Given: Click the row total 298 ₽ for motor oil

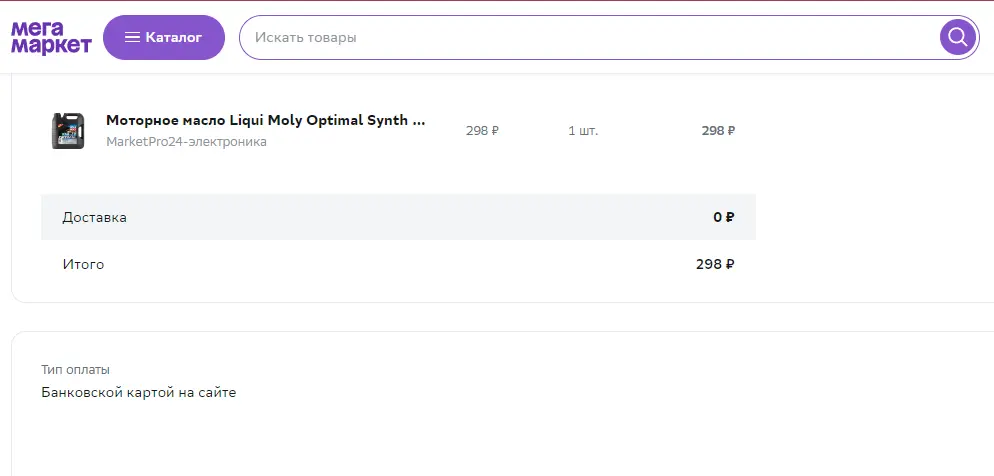Looking at the screenshot, I should click(718, 131).
